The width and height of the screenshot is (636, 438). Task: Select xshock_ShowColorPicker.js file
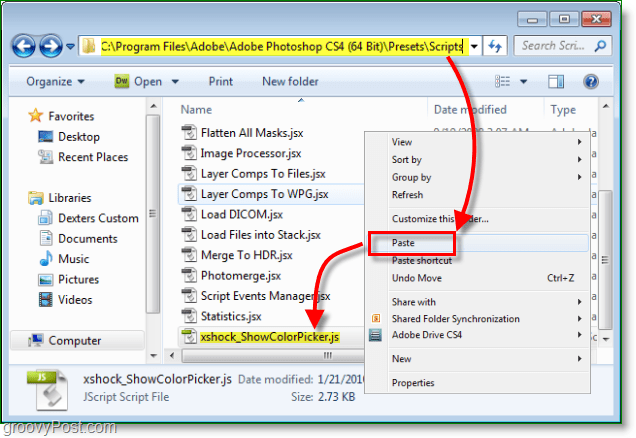[270, 337]
